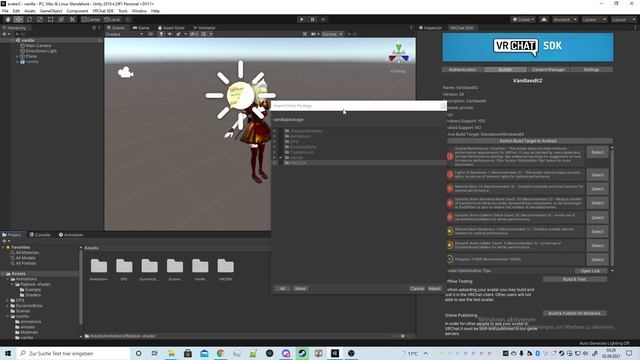Viewport: 640px width, 360px height.
Task: Switch to the Animator tab
Action: pyautogui.click(x=204, y=28)
